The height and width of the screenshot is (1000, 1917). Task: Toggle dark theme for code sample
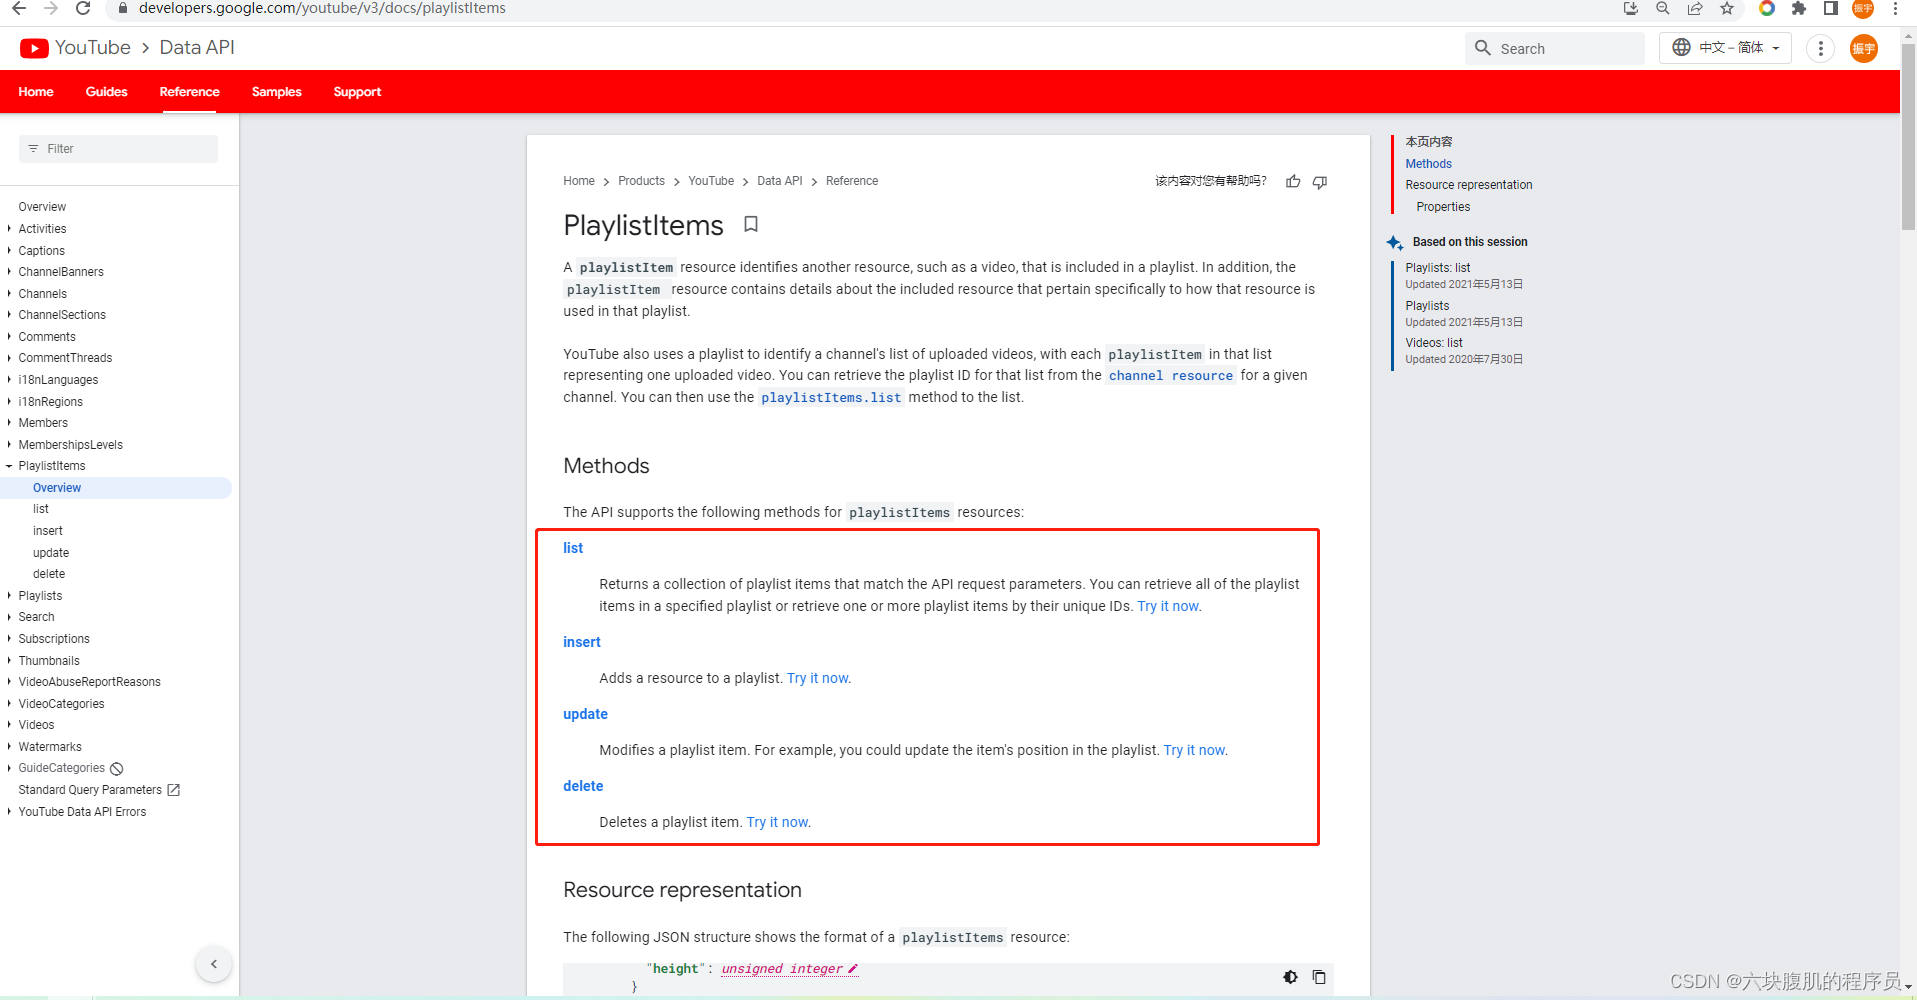[x=1290, y=977]
